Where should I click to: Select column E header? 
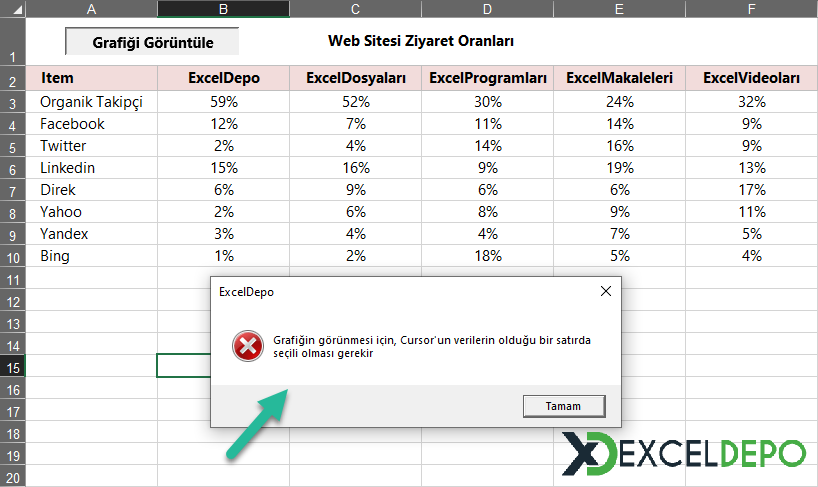pyautogui.click(x=619, y=8)
